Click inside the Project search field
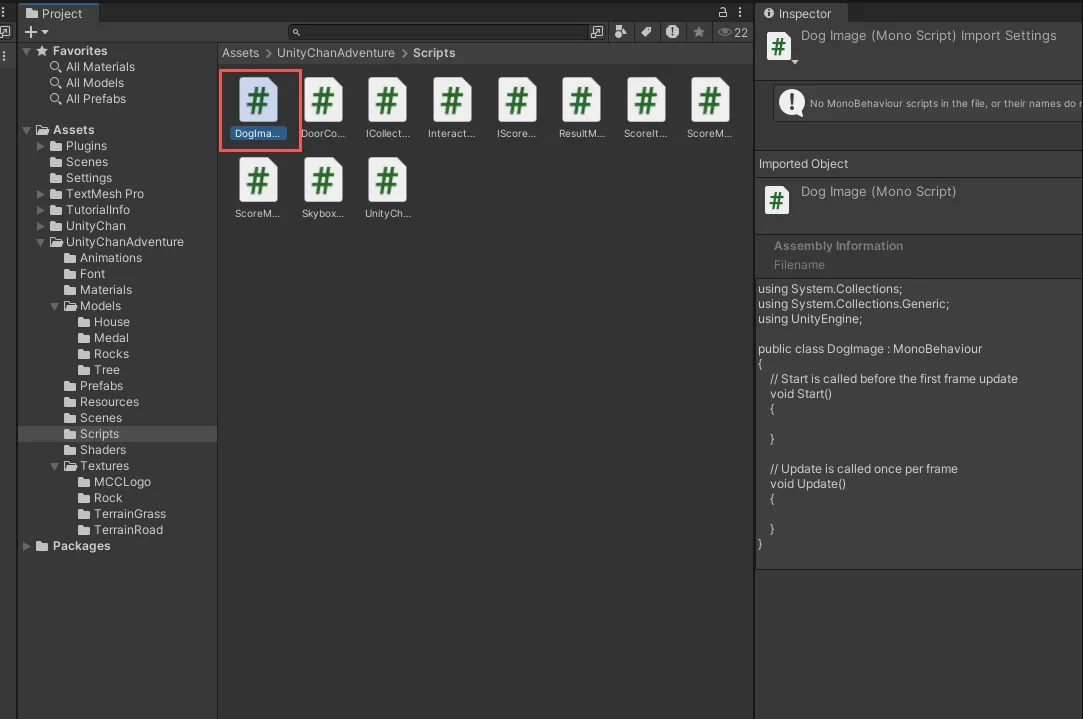Viewport: 1083px width, 719px height. 440,32
